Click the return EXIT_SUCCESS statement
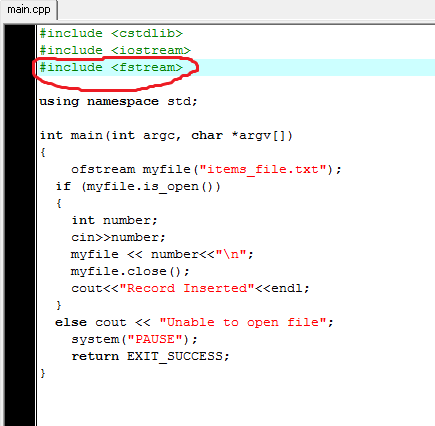 [150, 357]
